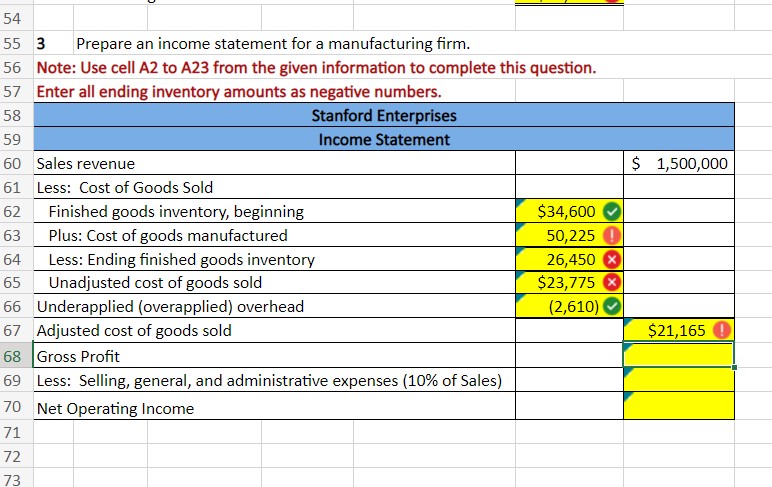Select the yellow cell for SG&A expenses
This screenshot has height=487, width=772.
click(679, 380)
